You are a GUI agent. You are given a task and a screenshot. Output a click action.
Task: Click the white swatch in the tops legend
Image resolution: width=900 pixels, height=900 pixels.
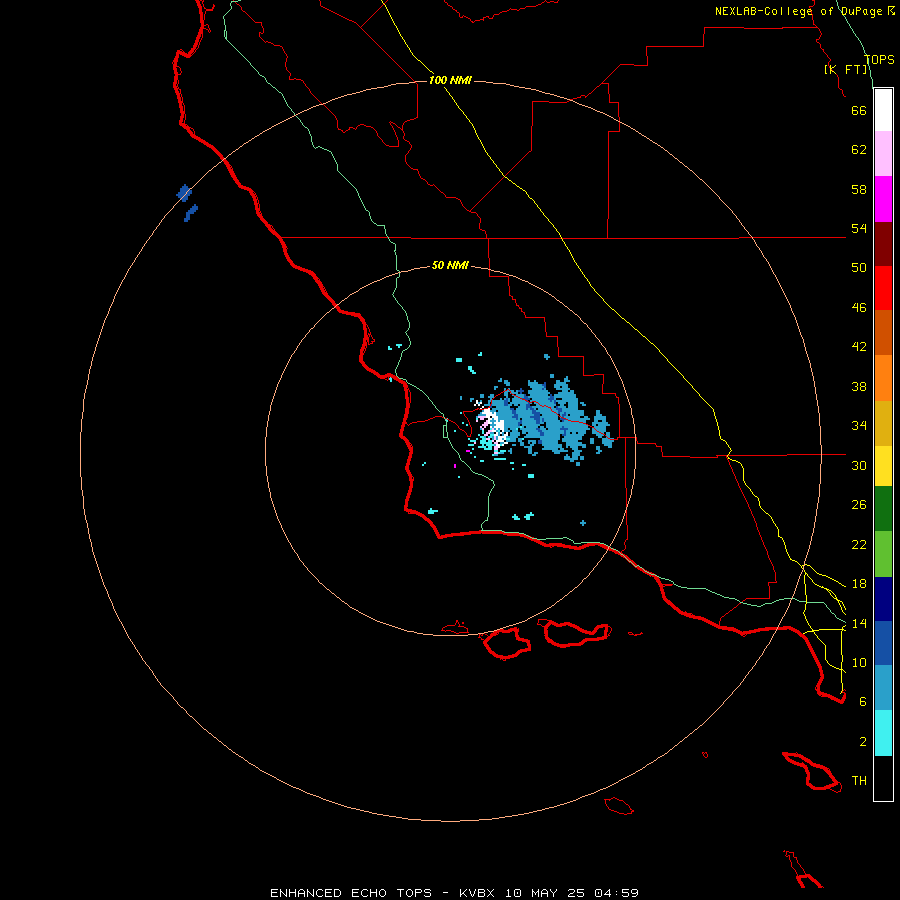click(883, 110)
